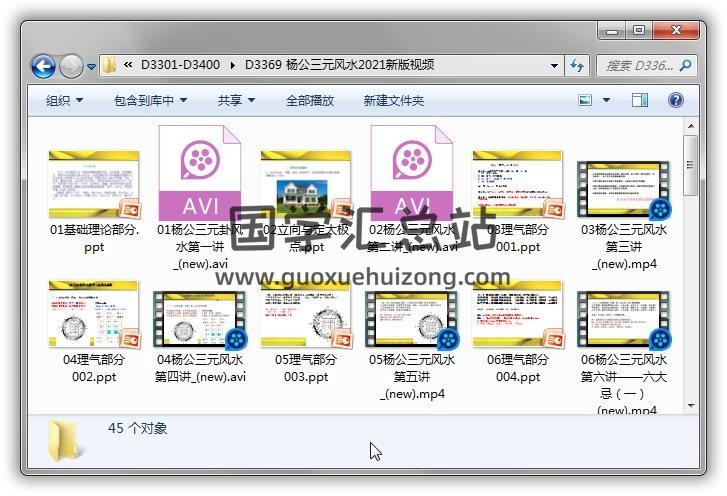This screenshot has width=727, height=496.
Task: Maximize the Explorer window
Action: pyautogui.click(x=639, y=31)
